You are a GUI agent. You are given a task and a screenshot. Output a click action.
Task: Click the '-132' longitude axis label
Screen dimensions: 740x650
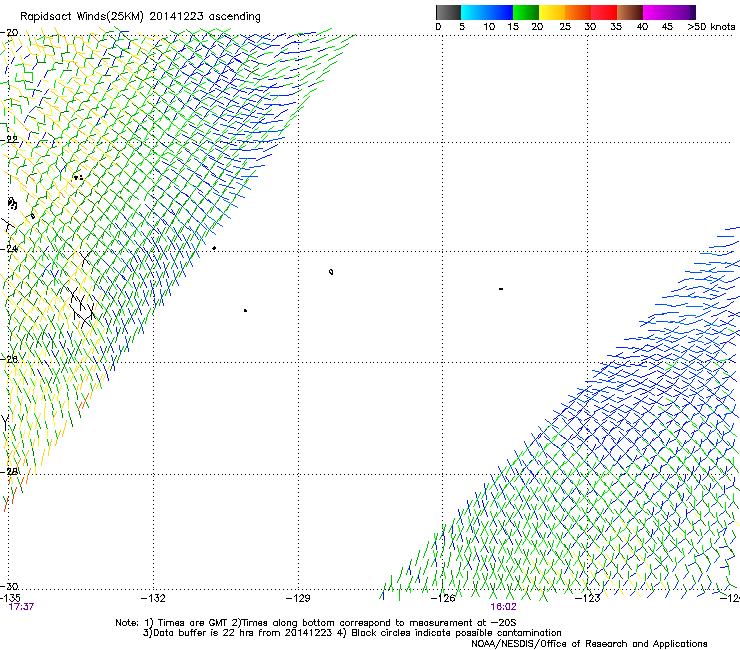point(153,598)
